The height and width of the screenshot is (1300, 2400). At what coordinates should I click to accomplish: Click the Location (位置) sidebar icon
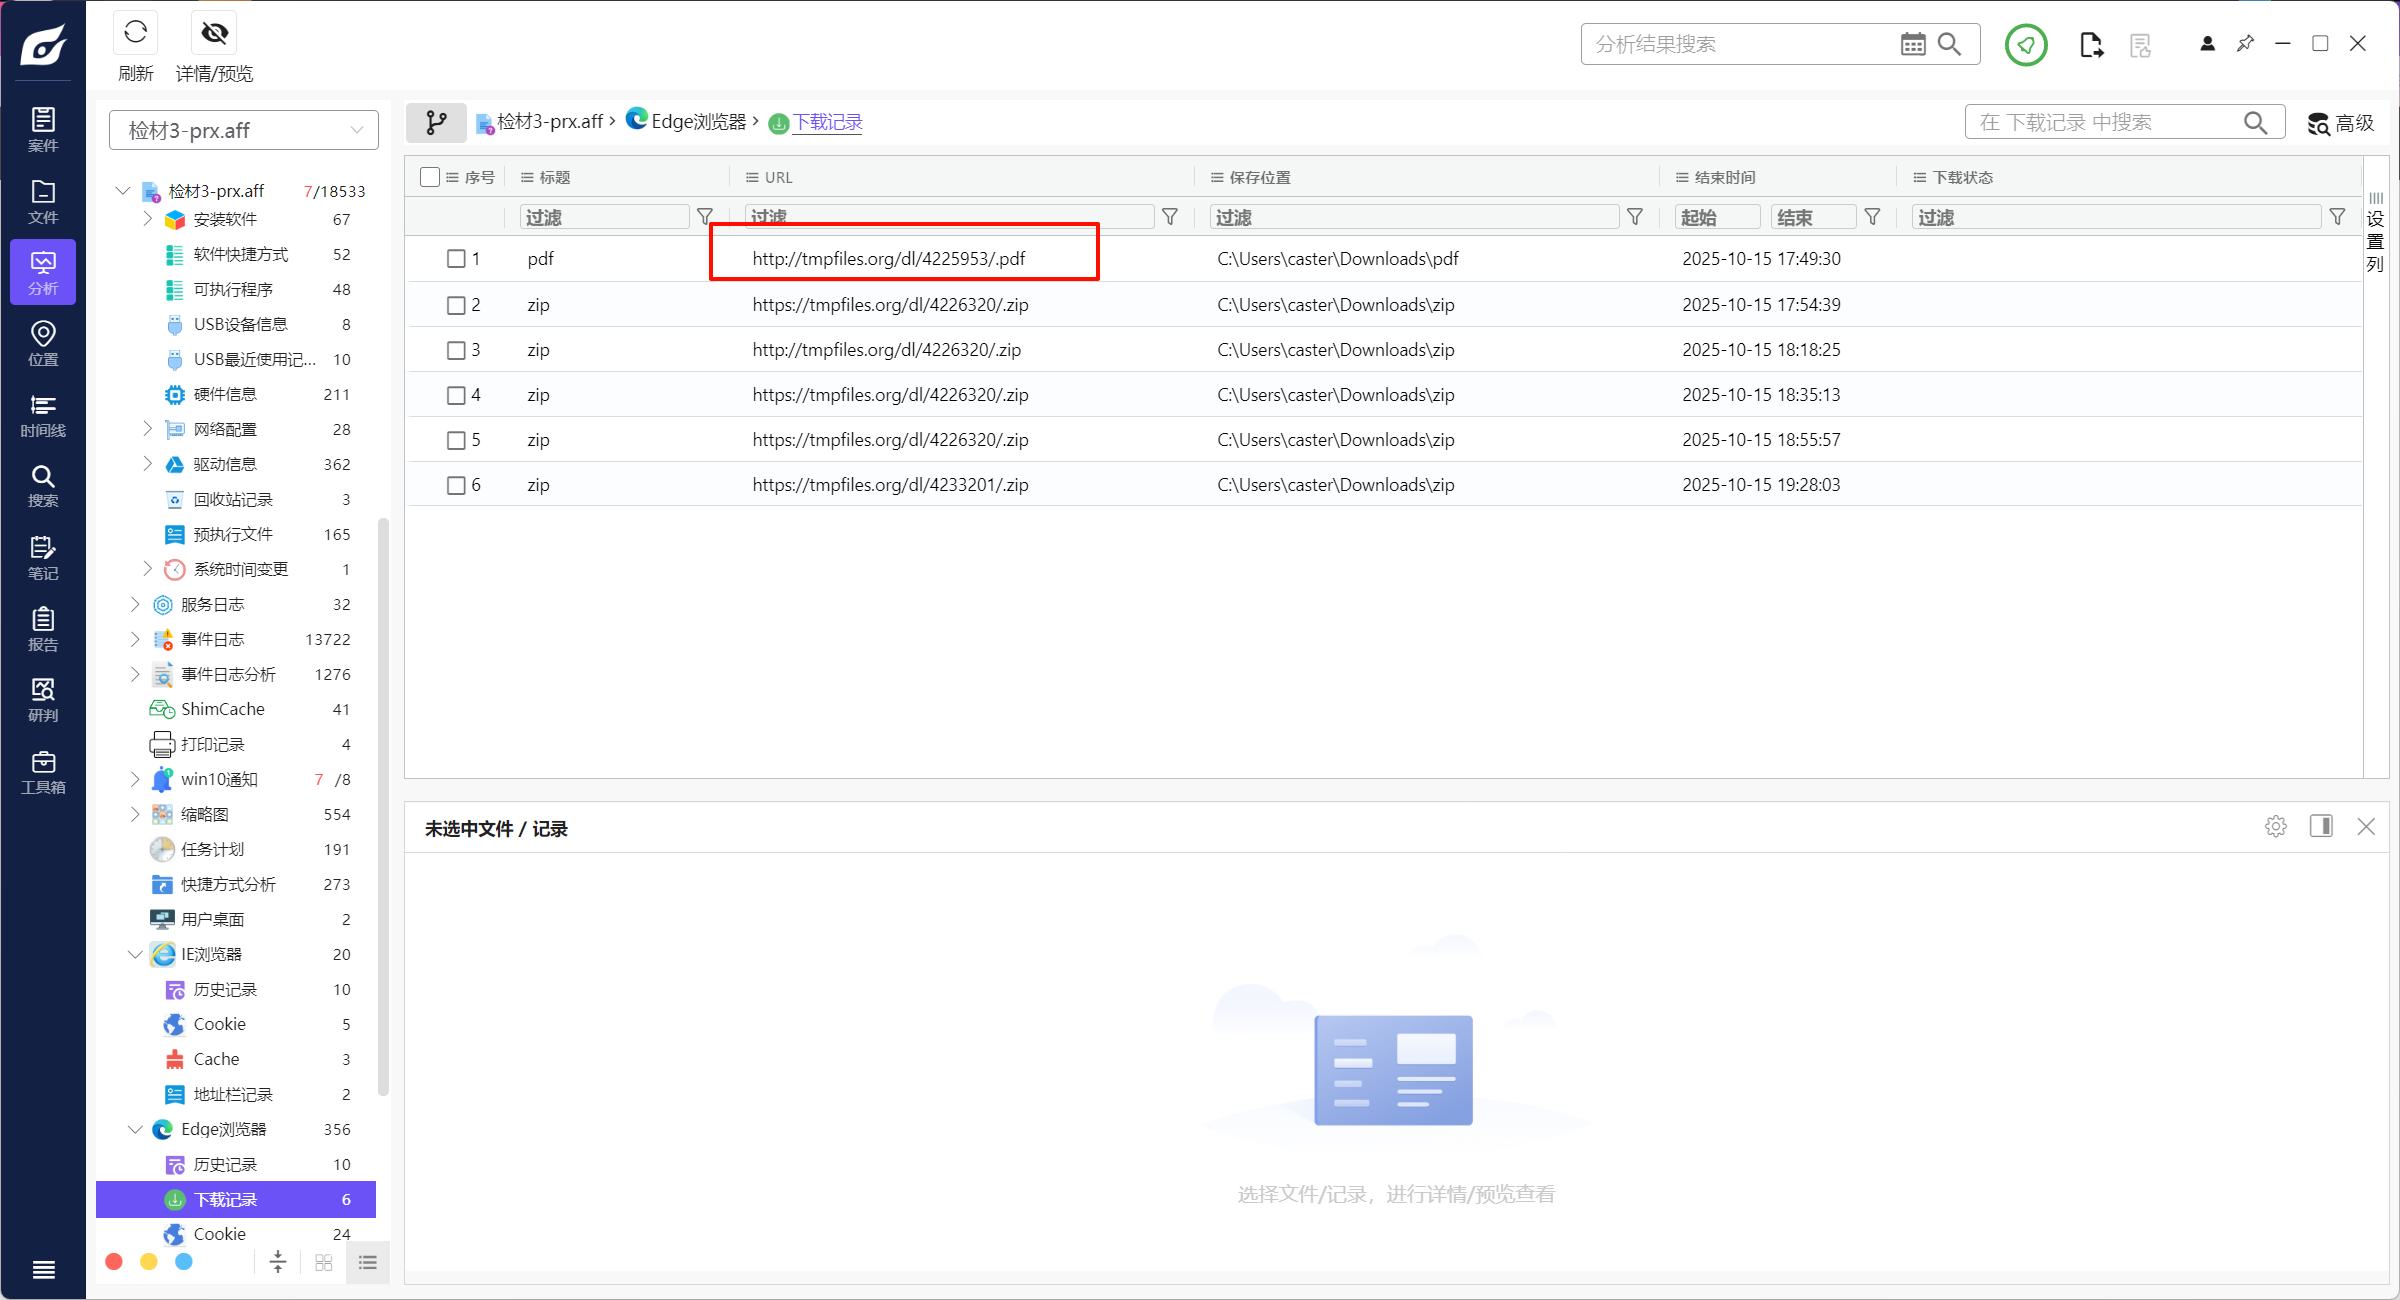(x=43, y=343)
